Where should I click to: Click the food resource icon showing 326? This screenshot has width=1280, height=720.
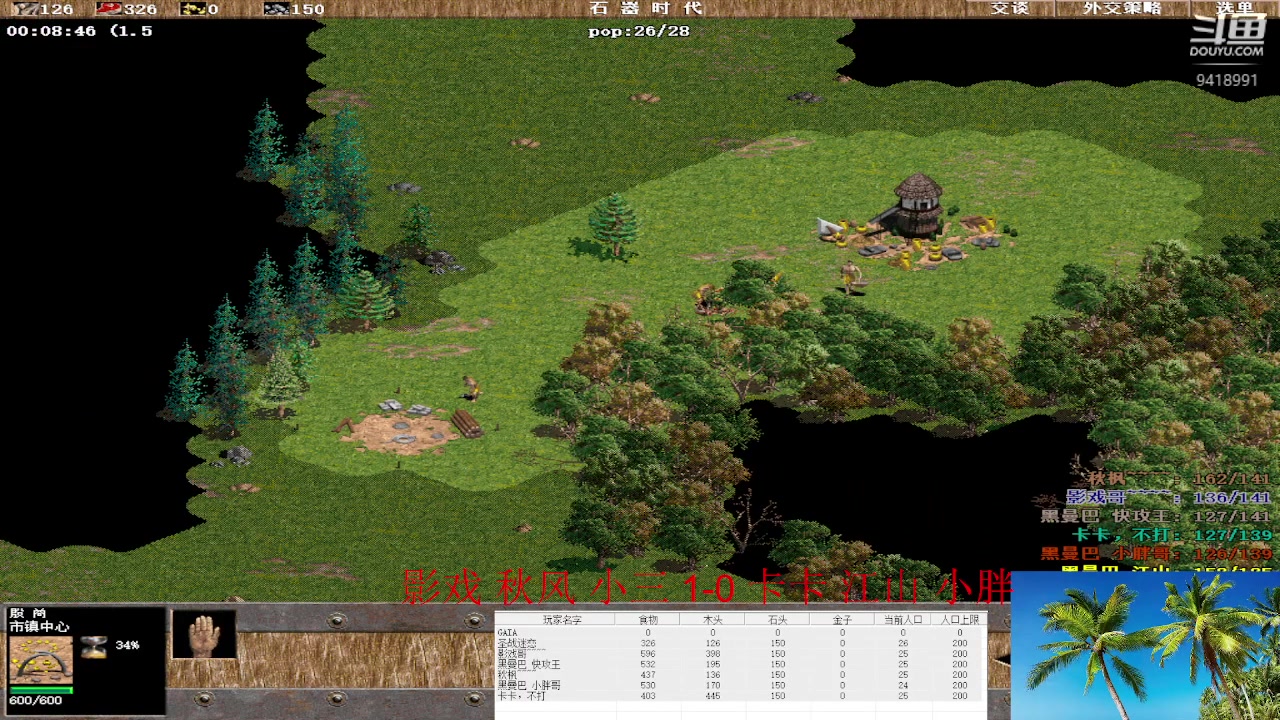click(108, 8)
